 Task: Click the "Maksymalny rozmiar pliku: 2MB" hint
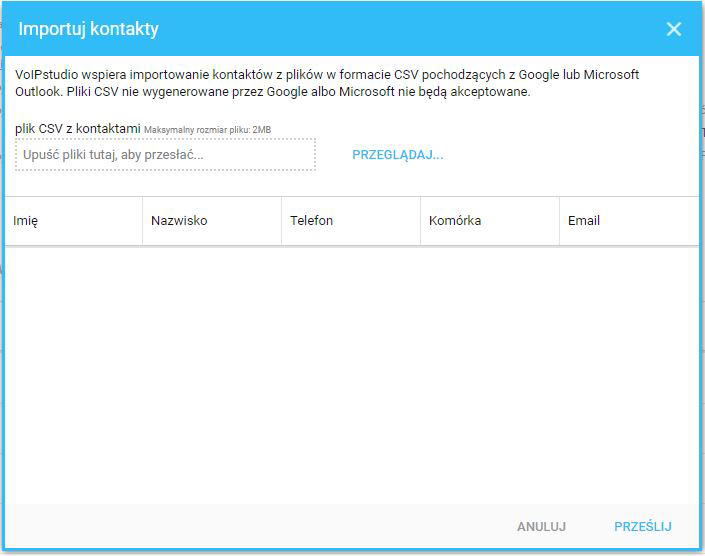(x=207, y=130)
